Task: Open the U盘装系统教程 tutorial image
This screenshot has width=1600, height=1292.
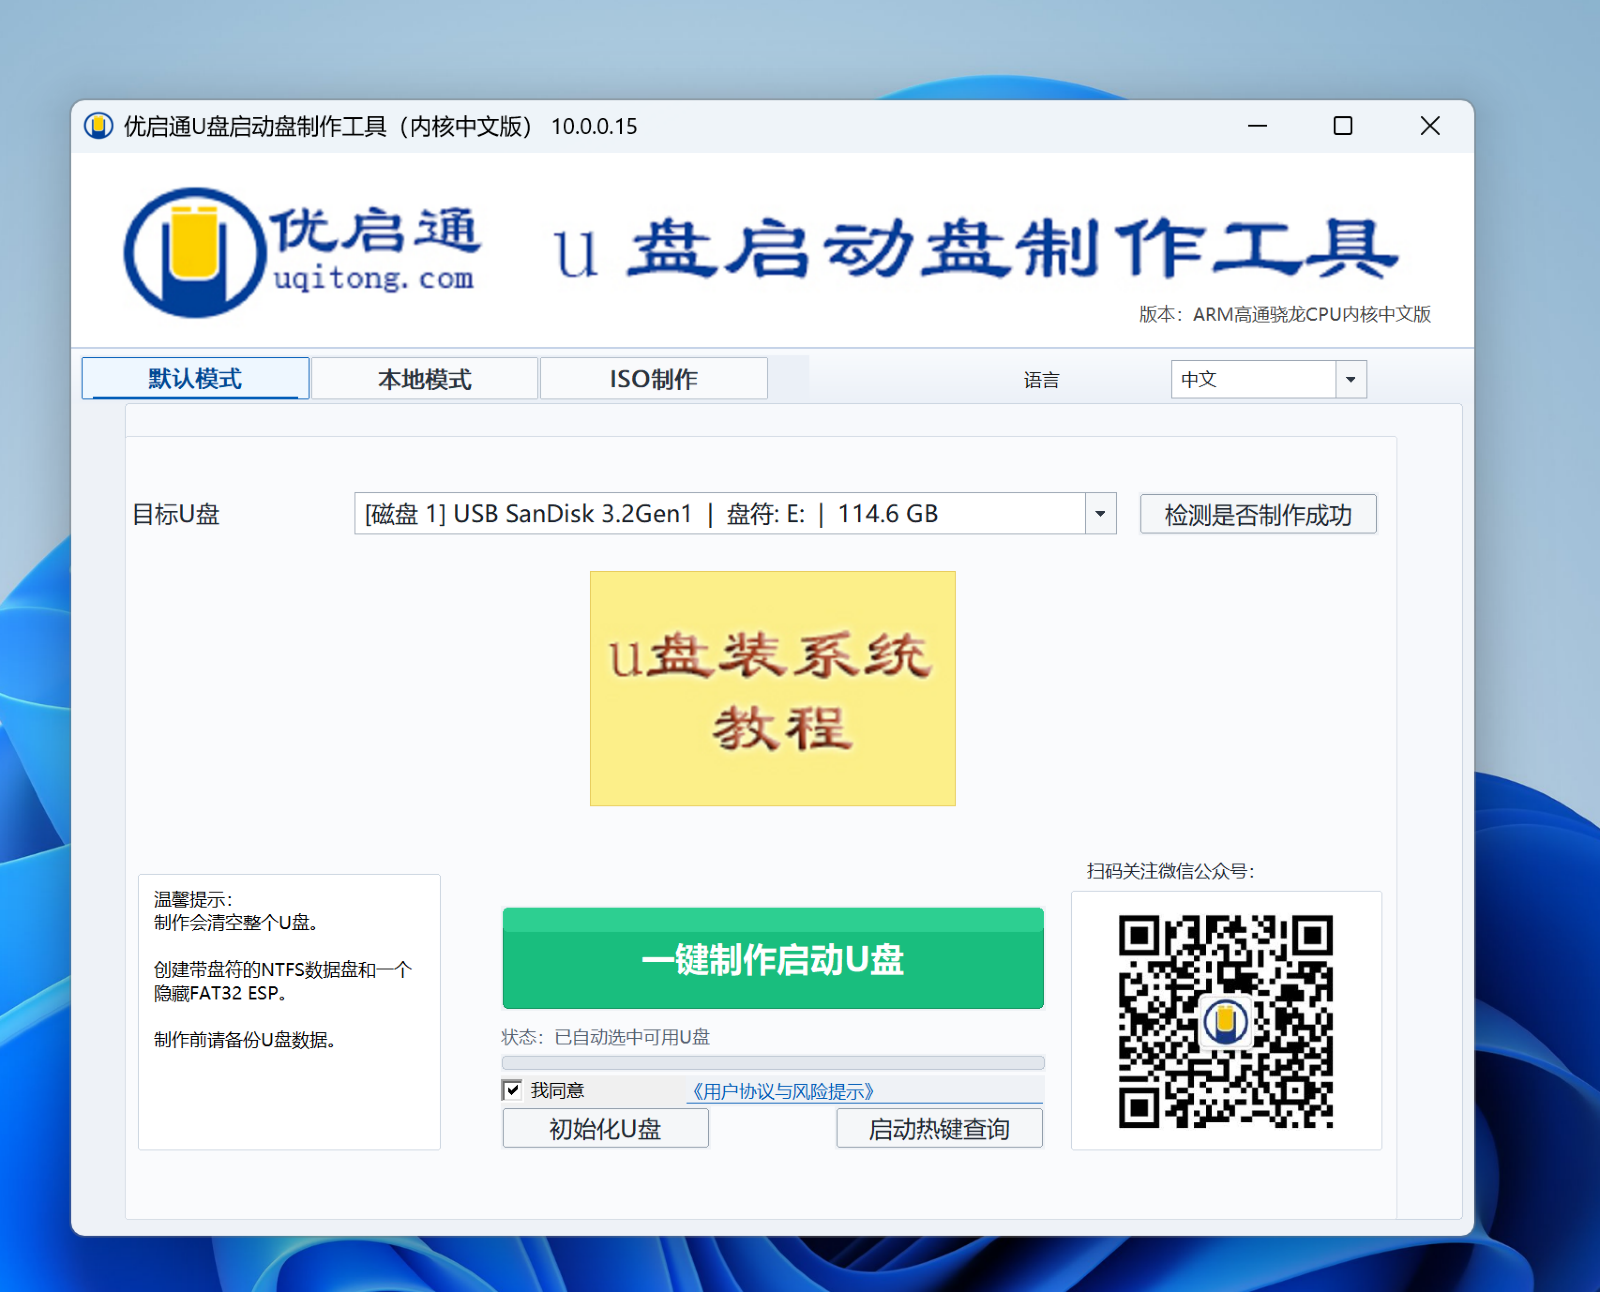Action: tap(773, 688)
